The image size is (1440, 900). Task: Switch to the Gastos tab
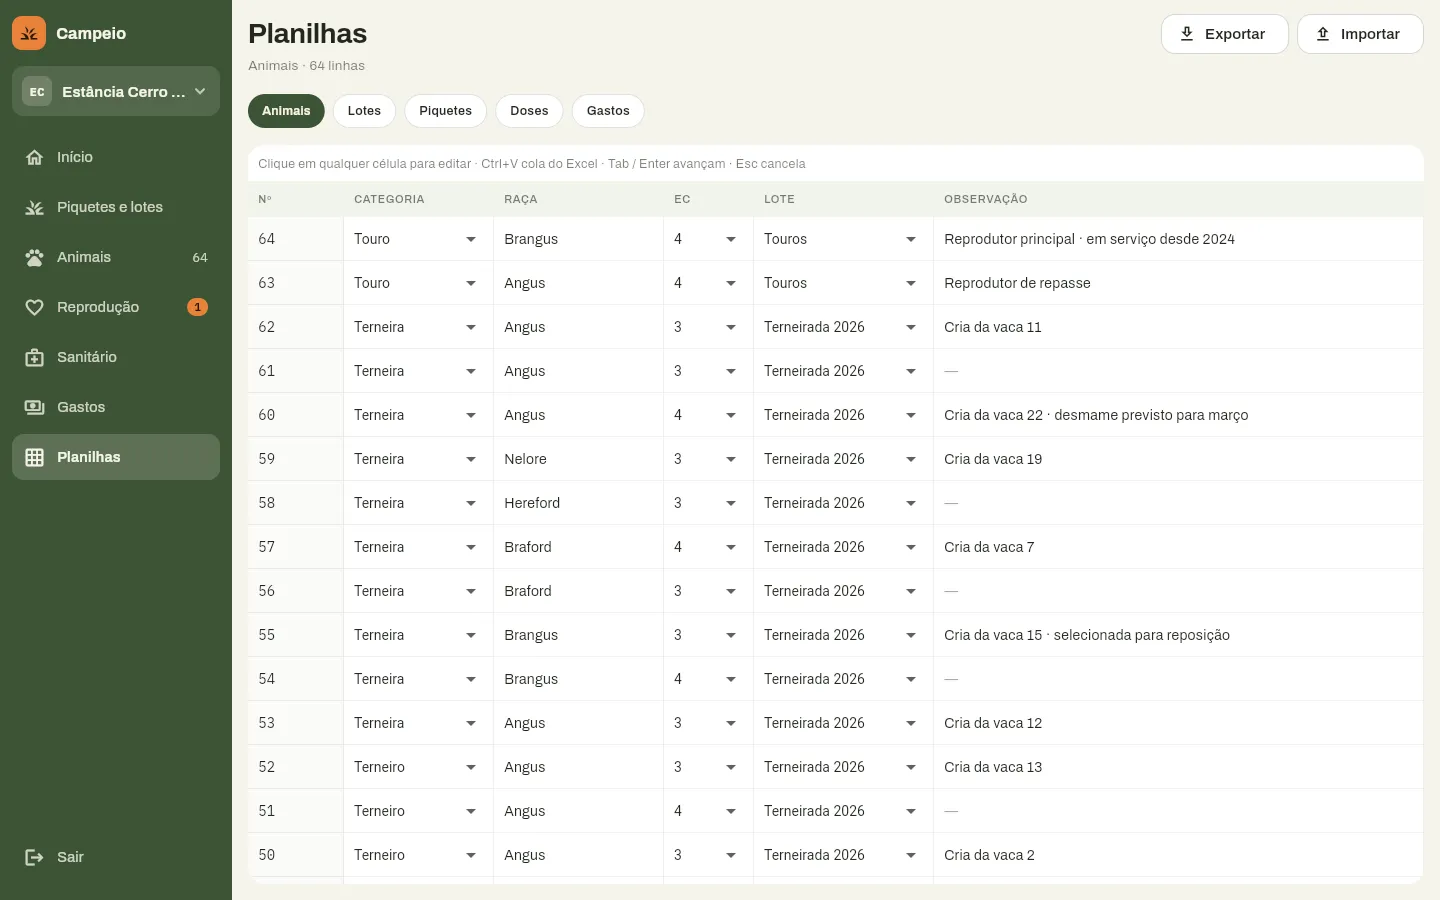pos(608,111)
